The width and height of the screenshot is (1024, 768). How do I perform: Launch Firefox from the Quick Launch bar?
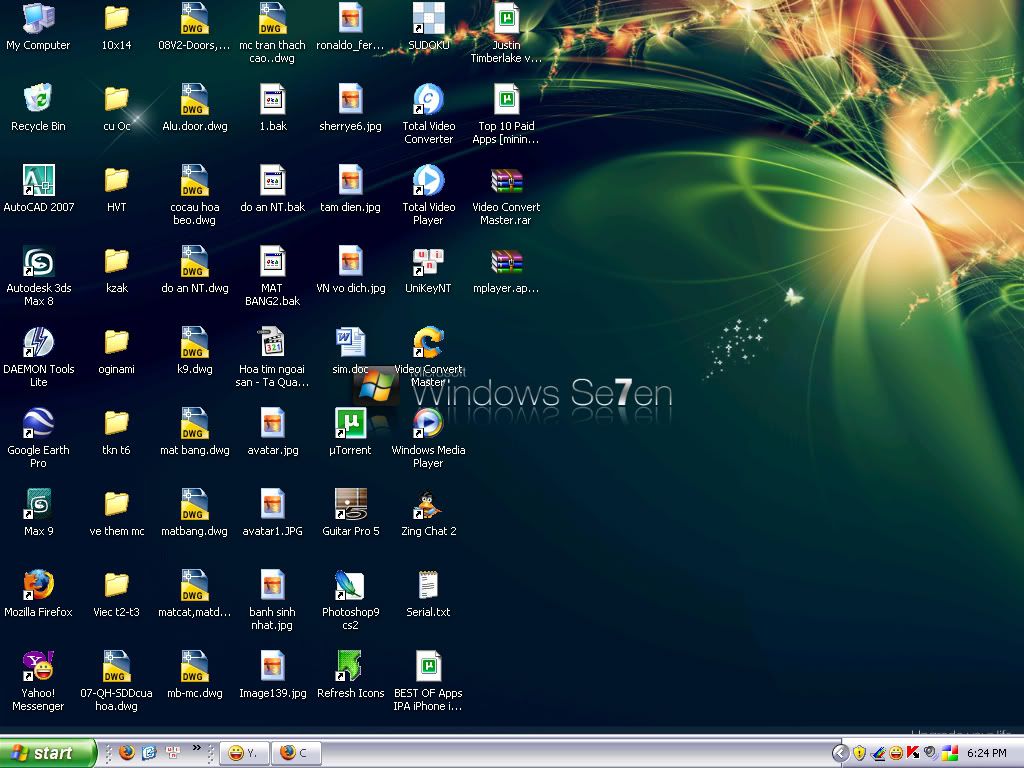pos(127,753)
